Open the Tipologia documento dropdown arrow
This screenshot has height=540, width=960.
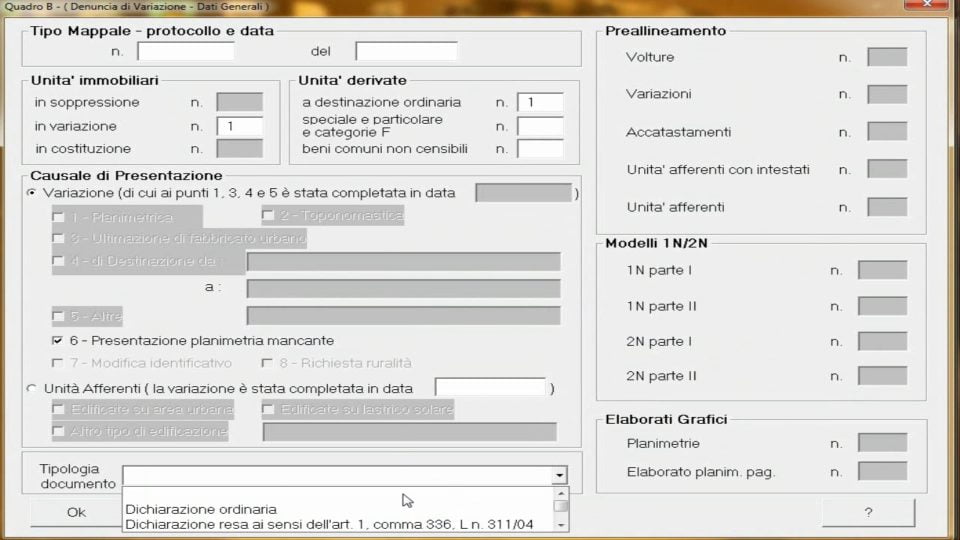pos(559,475)
